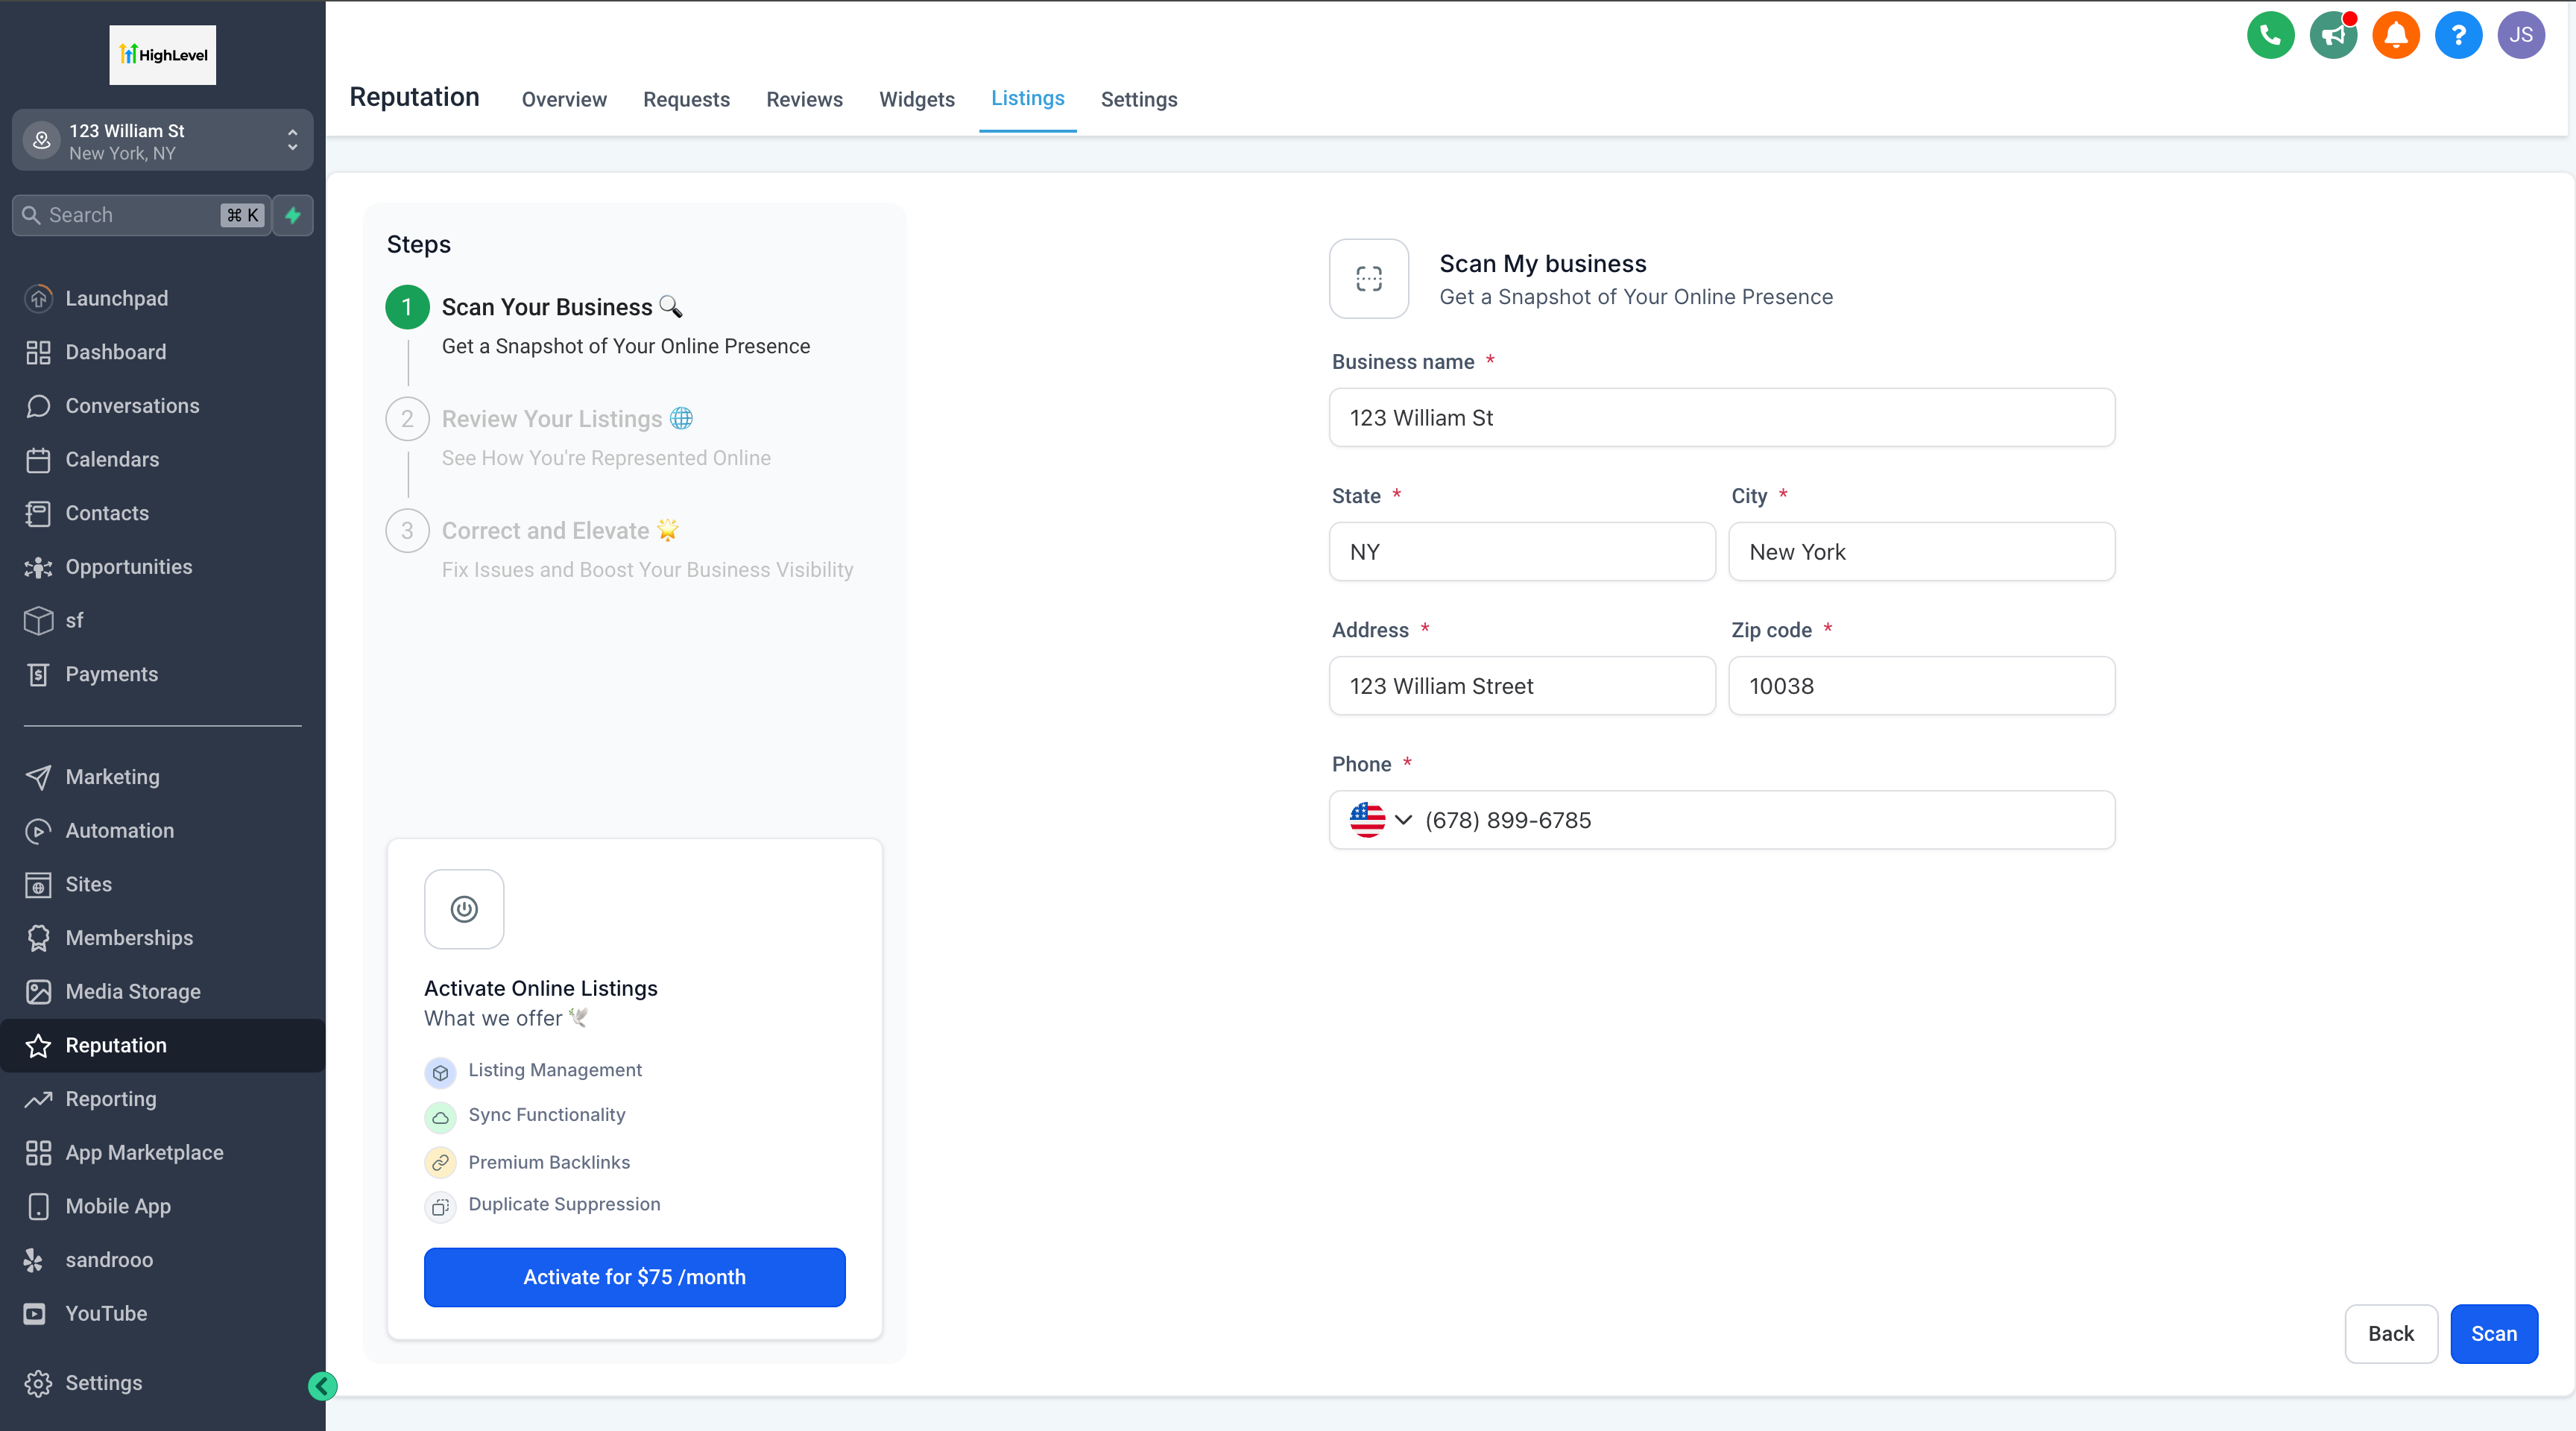This screenshot has height=1431, width=2576.
Task: Click Activate for $75 /month button
Action: [634, 1276]
